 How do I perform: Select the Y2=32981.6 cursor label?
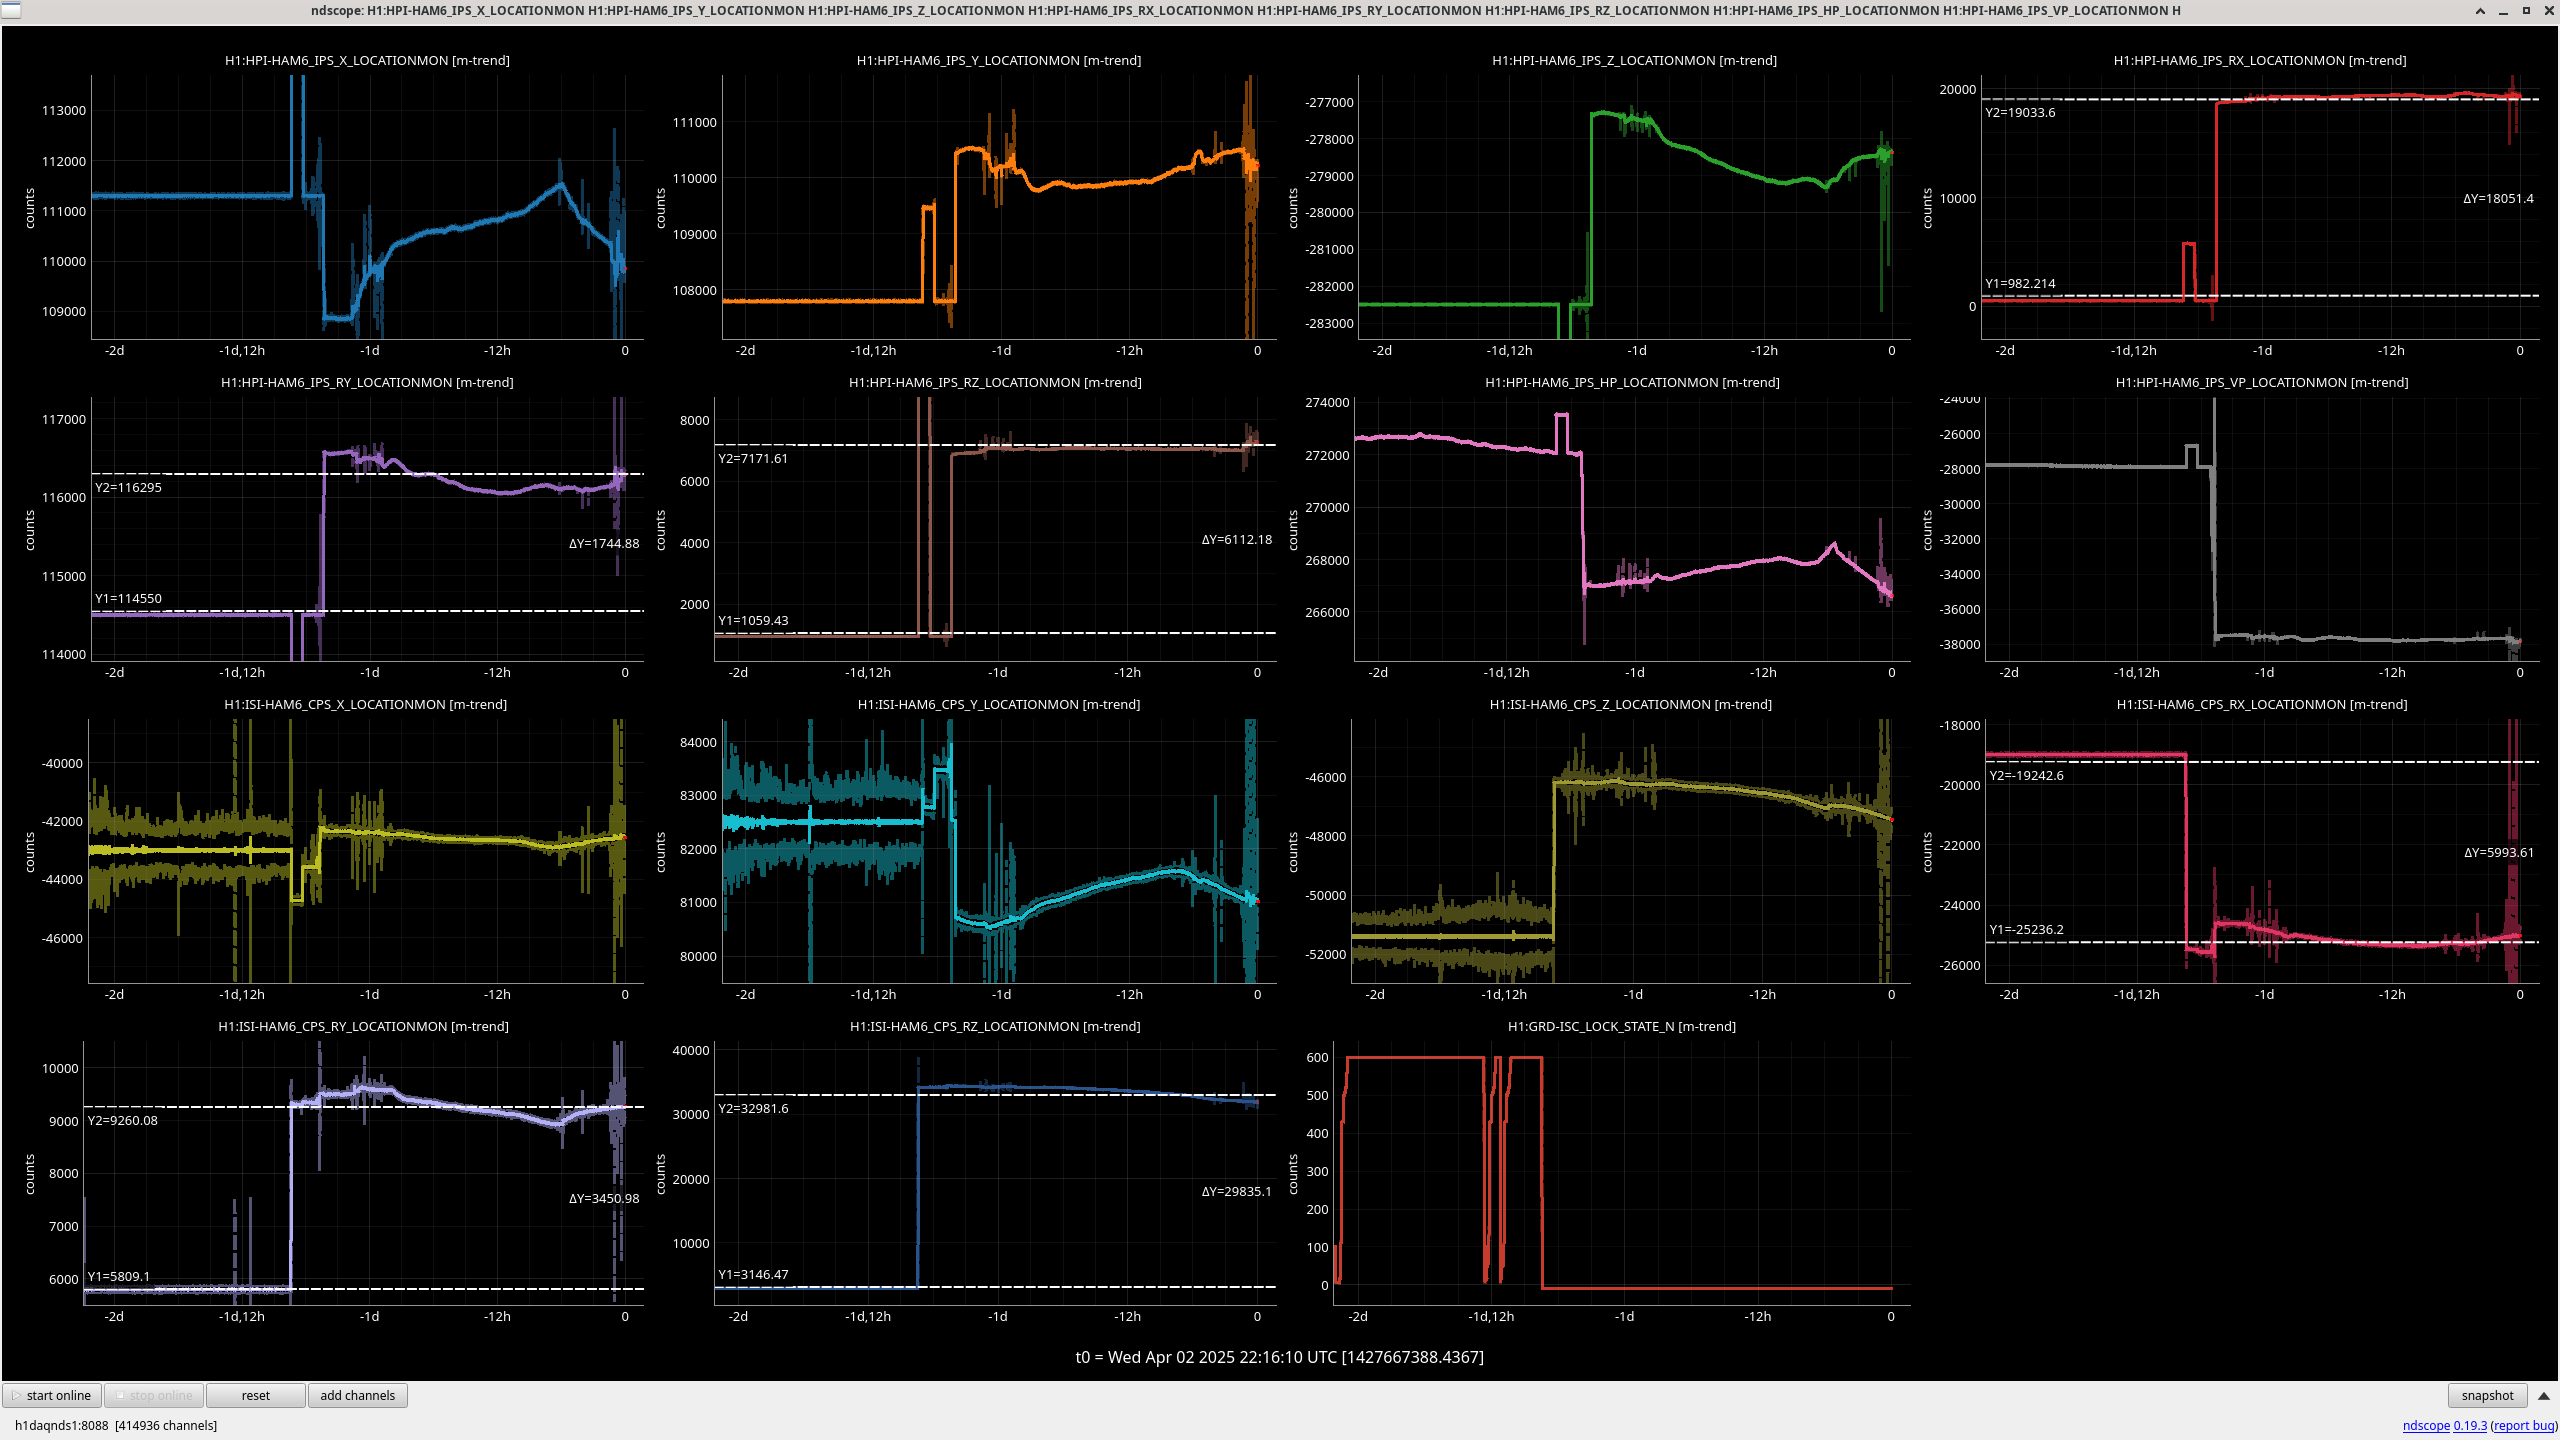click(753, 1108)
